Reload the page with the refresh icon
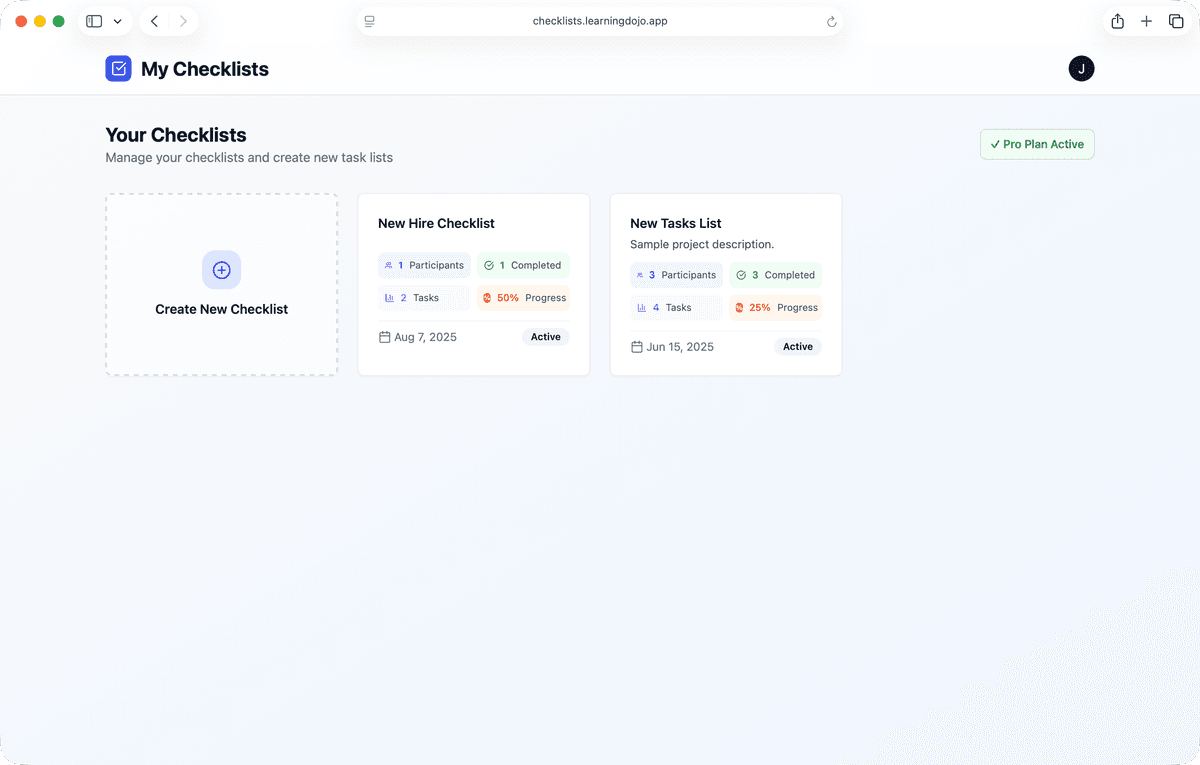 (x=831, y=21)
